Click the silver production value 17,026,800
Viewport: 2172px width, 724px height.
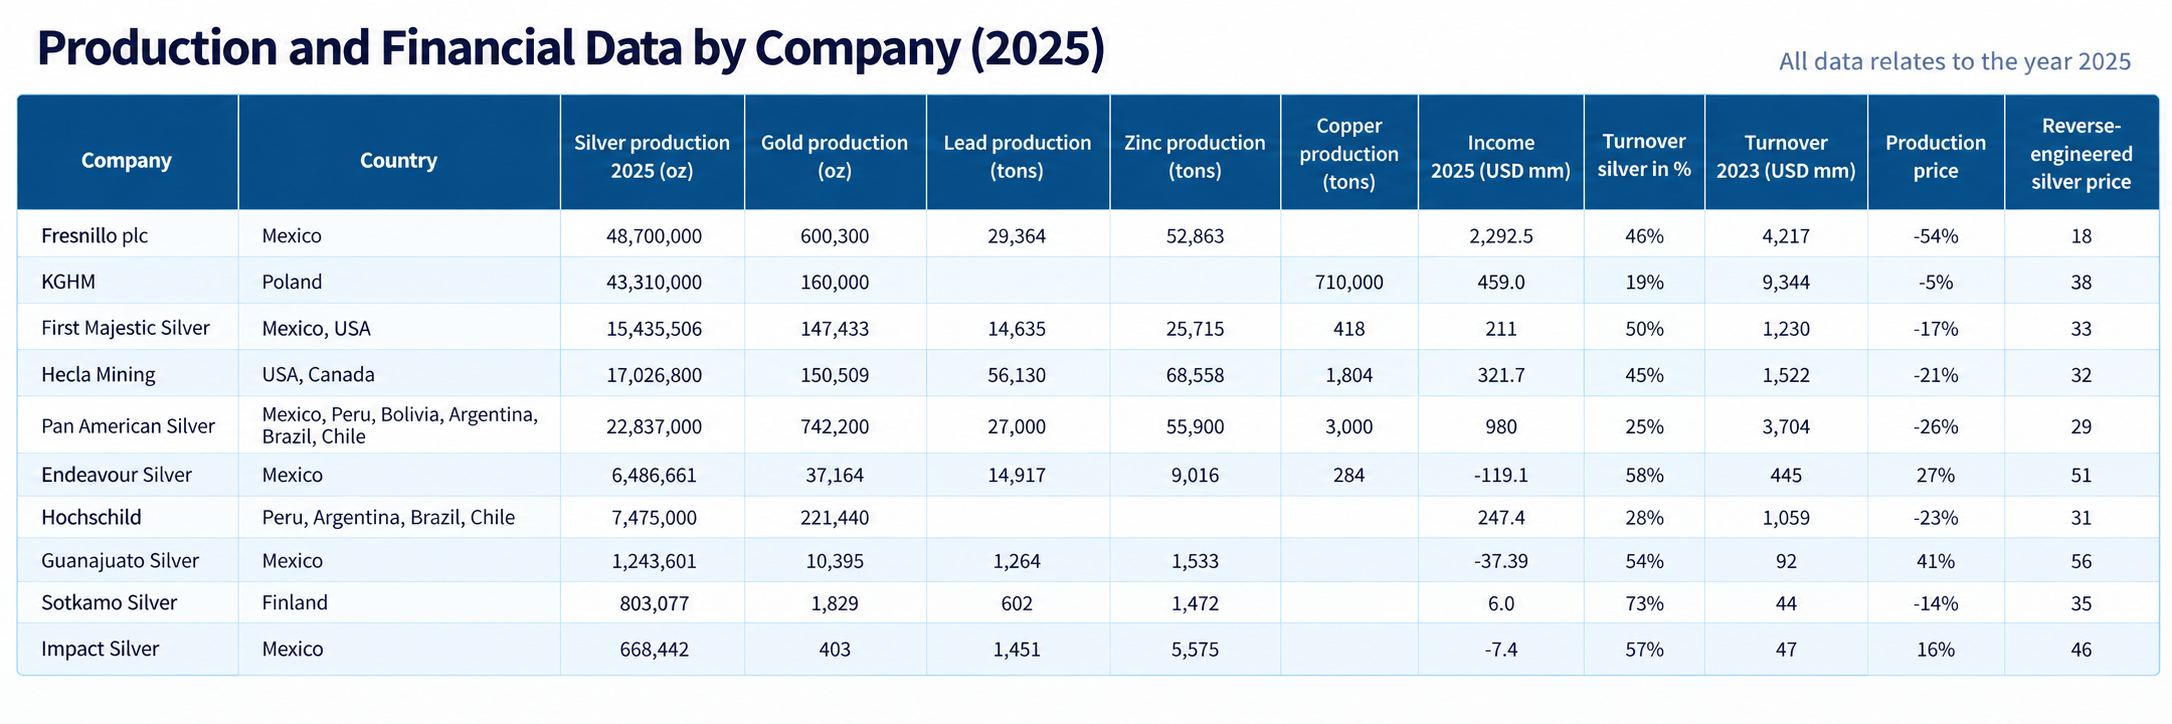click(654, 375)
